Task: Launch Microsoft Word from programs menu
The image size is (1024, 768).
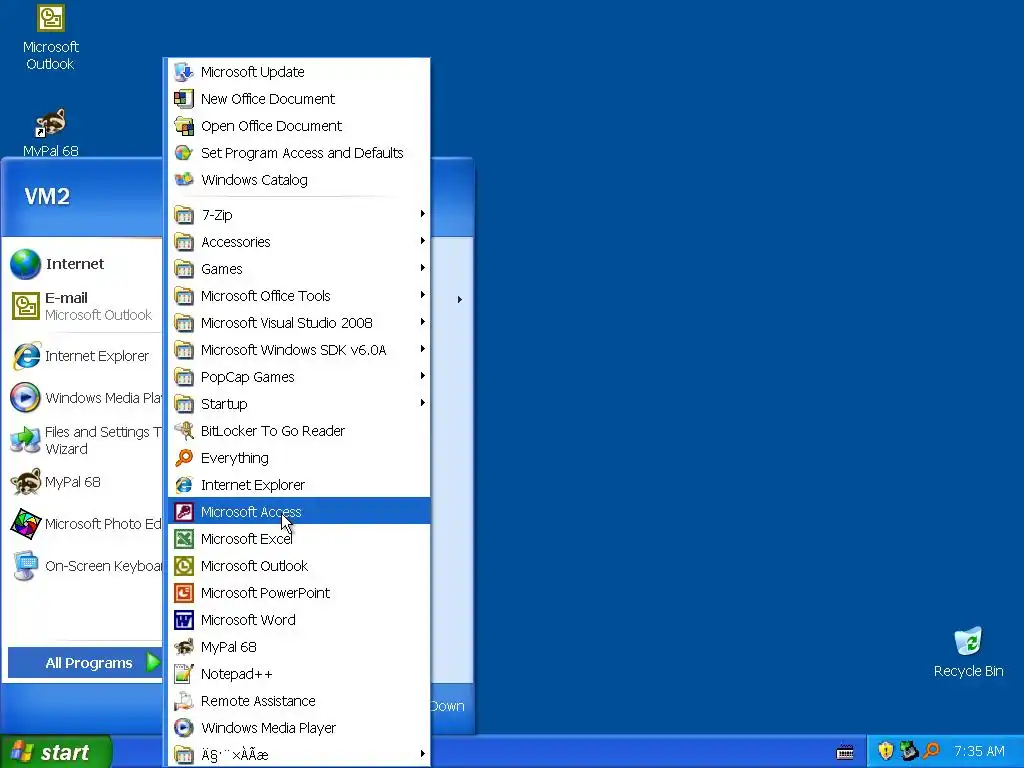Action: point(299,620)
